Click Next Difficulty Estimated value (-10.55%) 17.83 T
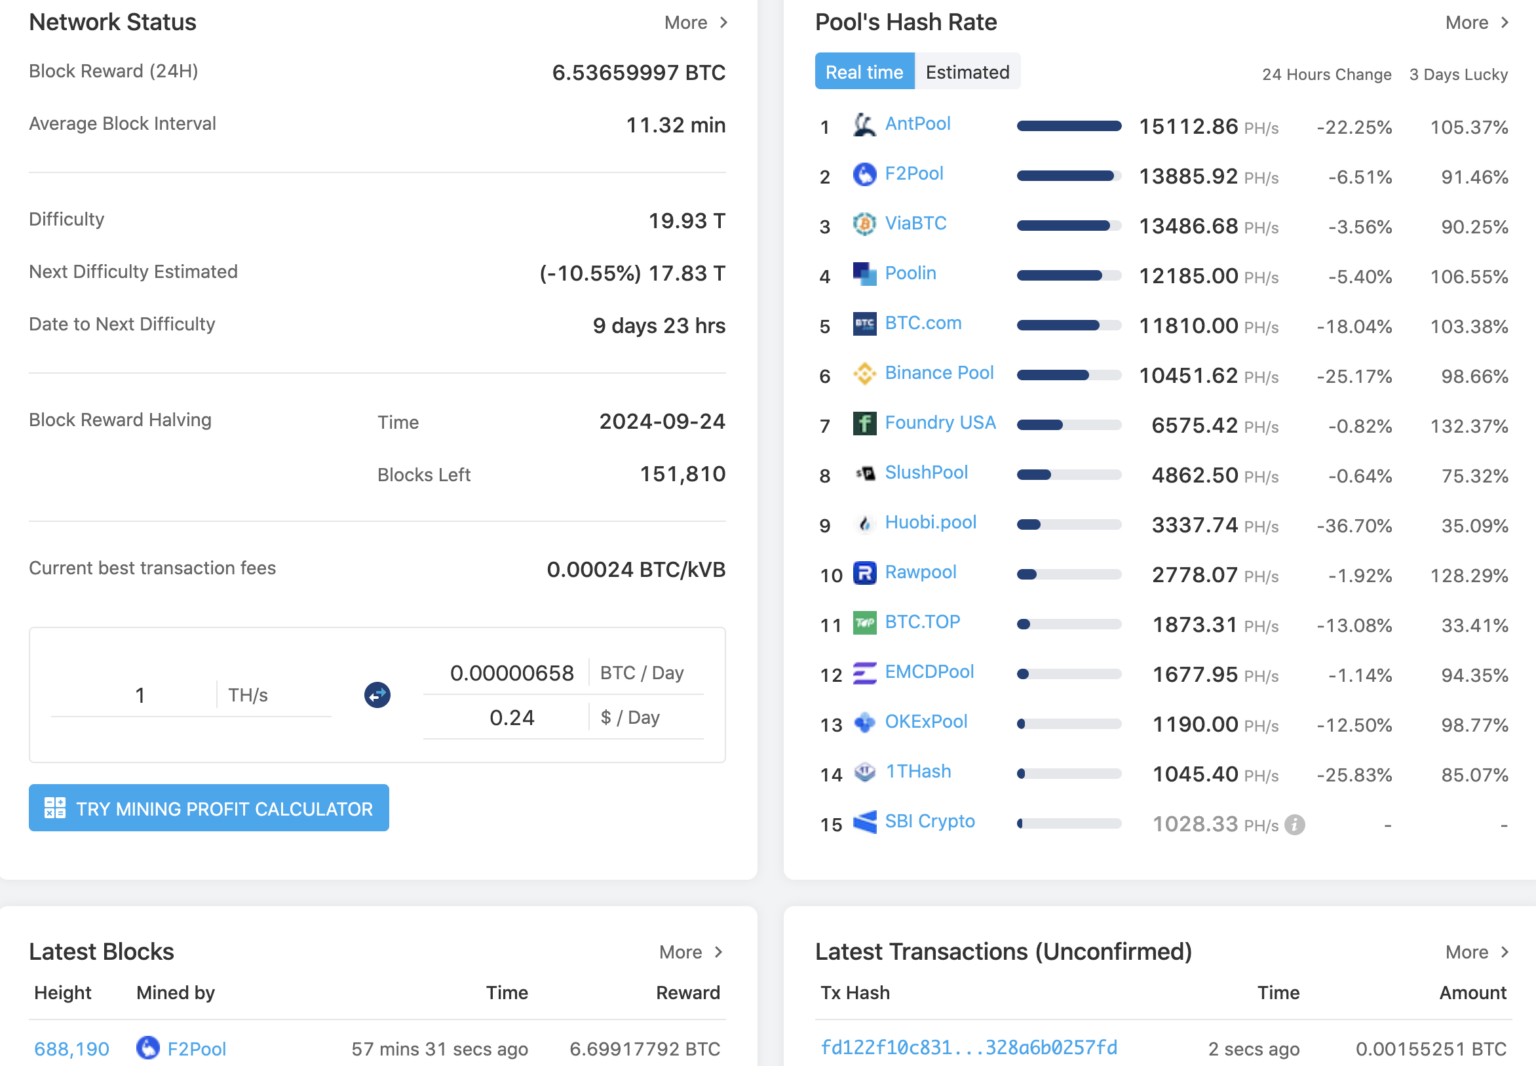 pyautogui.click(x=632, y=273)
